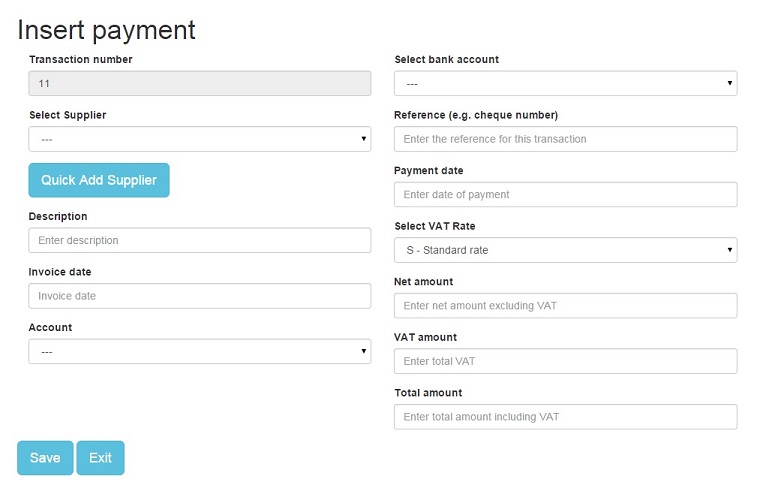Open the Account dropdown

point(200,351)
